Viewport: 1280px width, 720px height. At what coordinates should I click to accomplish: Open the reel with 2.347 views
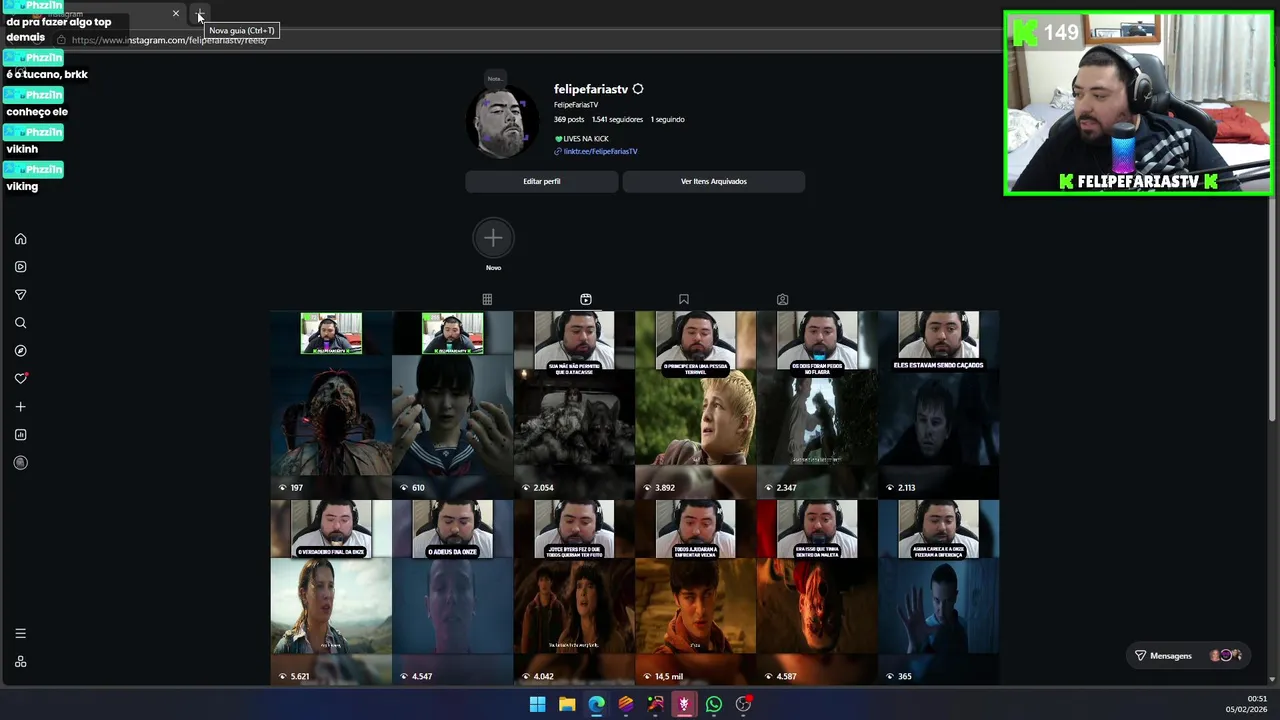coord(817,403)
